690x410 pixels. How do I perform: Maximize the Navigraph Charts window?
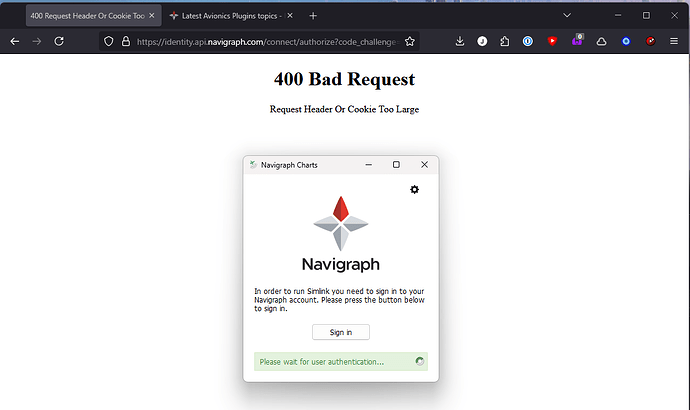[396, 165]
